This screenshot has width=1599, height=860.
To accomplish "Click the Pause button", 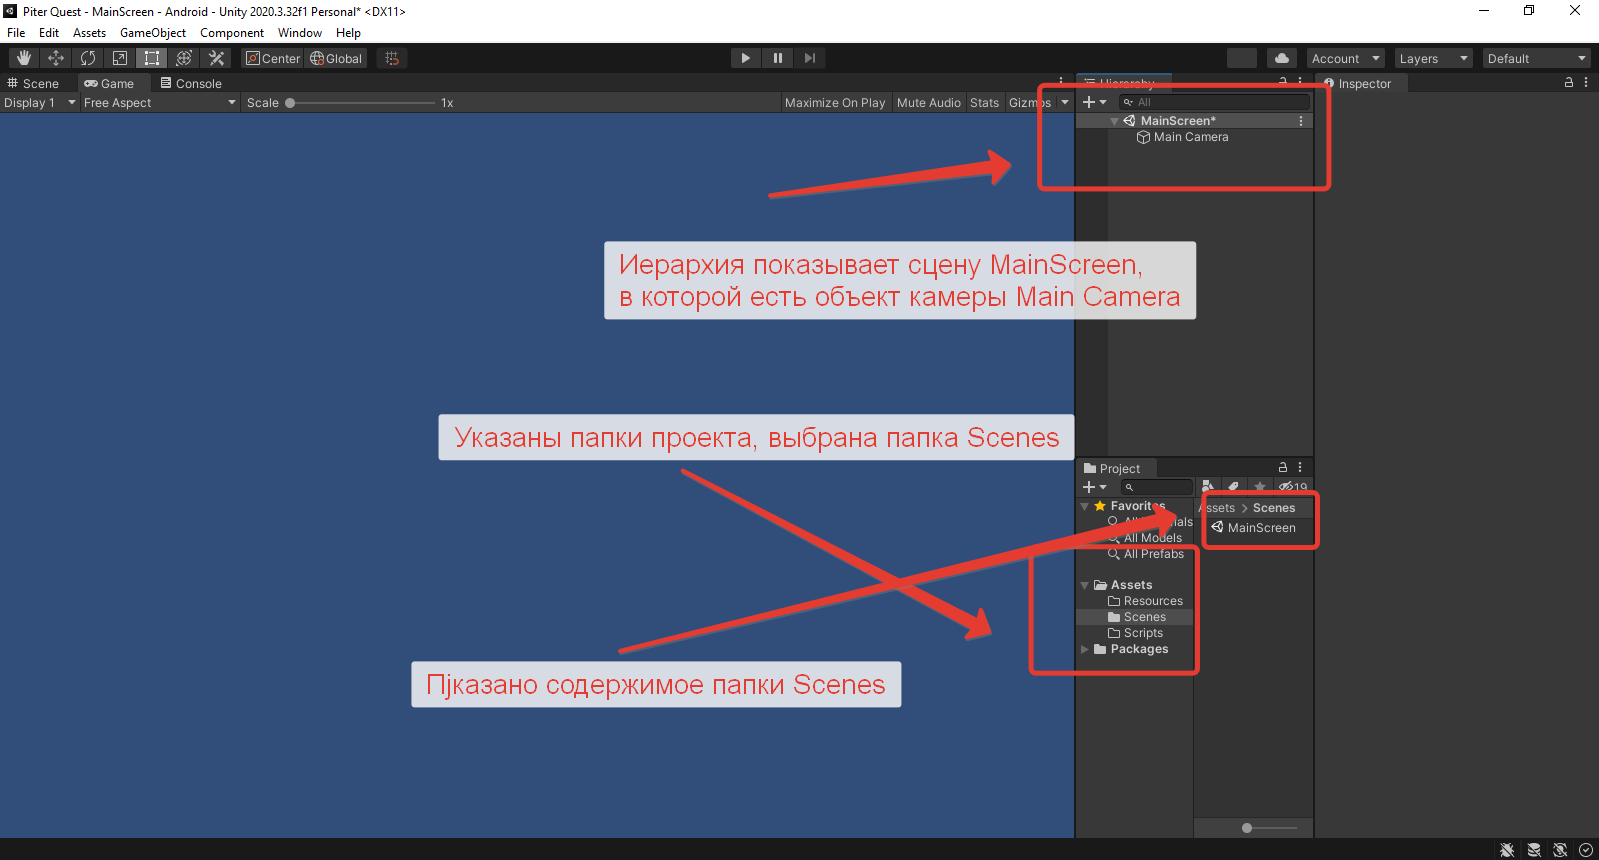I will [777, 58].
